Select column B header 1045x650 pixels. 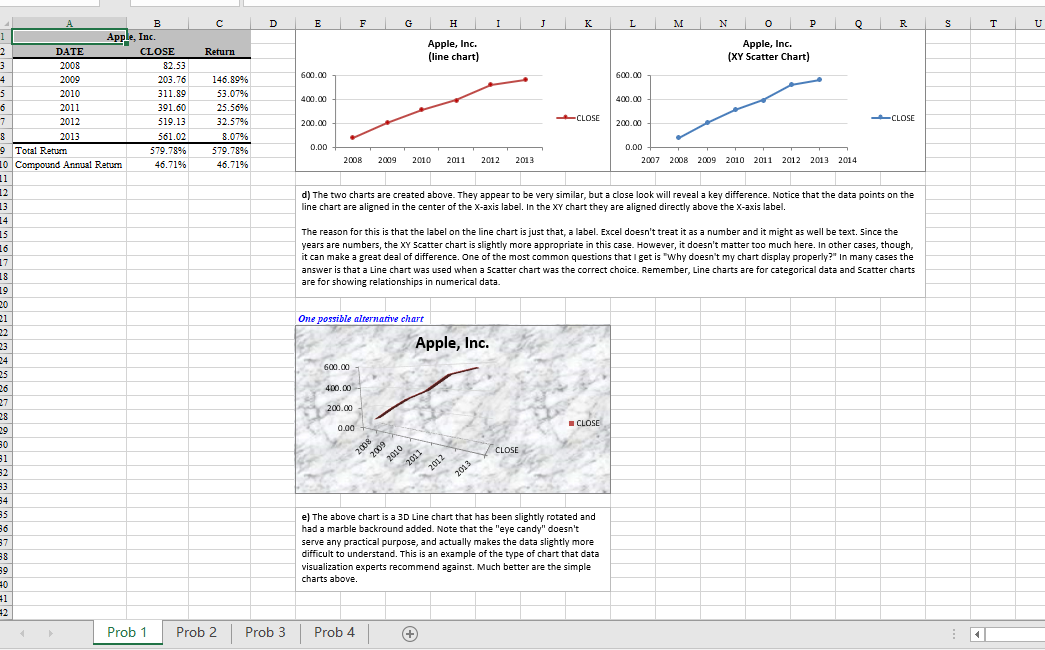click(157, 23)
